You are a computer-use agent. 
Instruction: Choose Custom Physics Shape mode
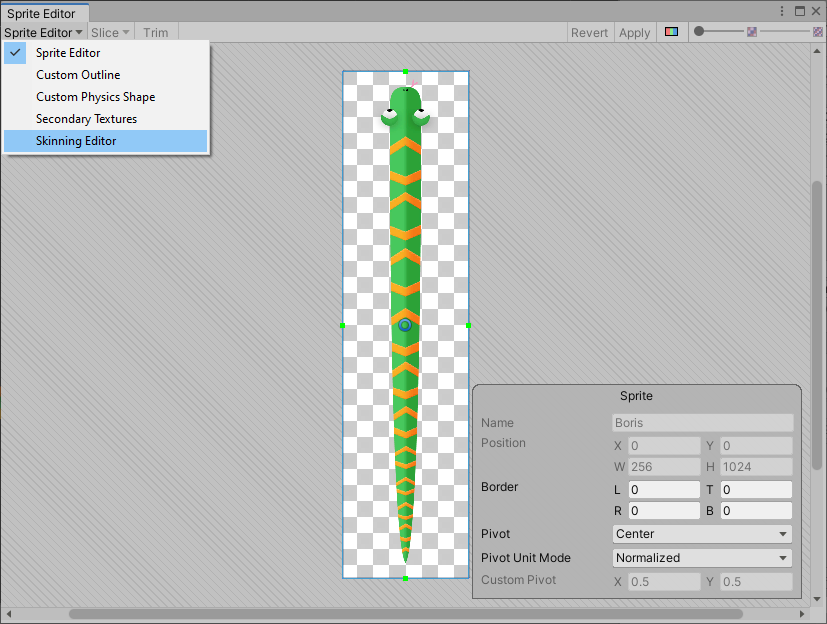coord(95,97)
